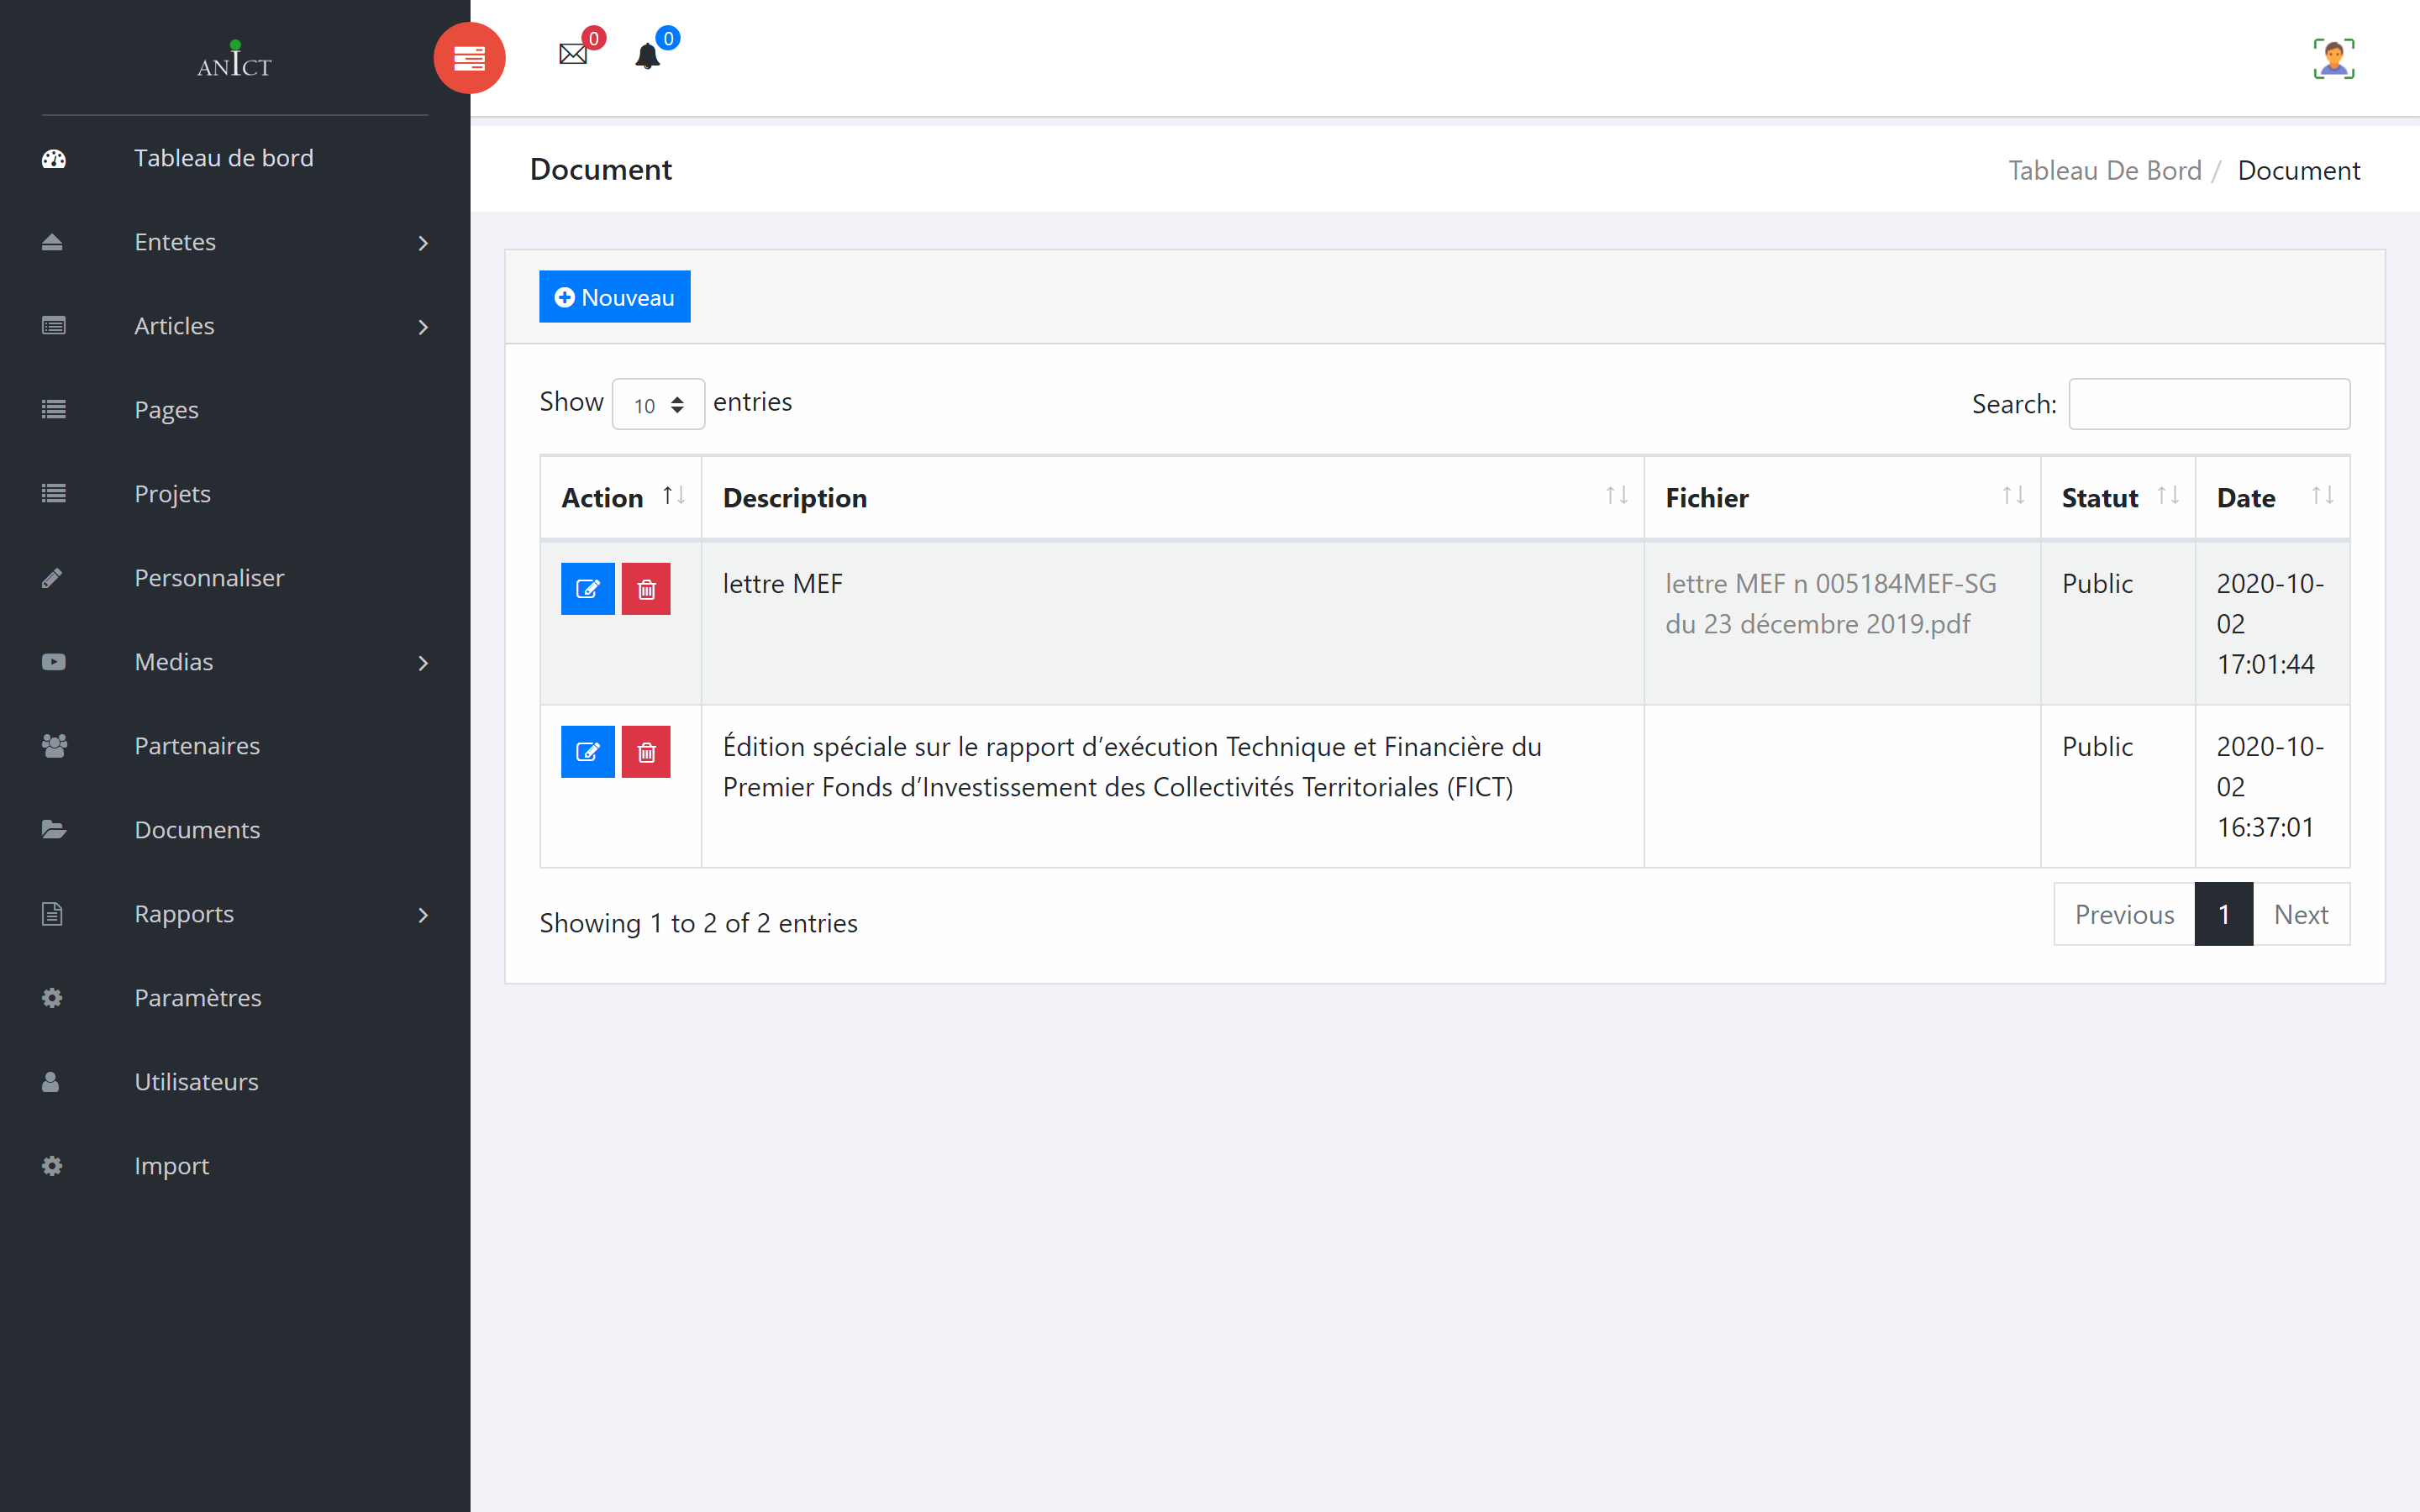Open the mail envelope notifications icon

coord(573,54)
